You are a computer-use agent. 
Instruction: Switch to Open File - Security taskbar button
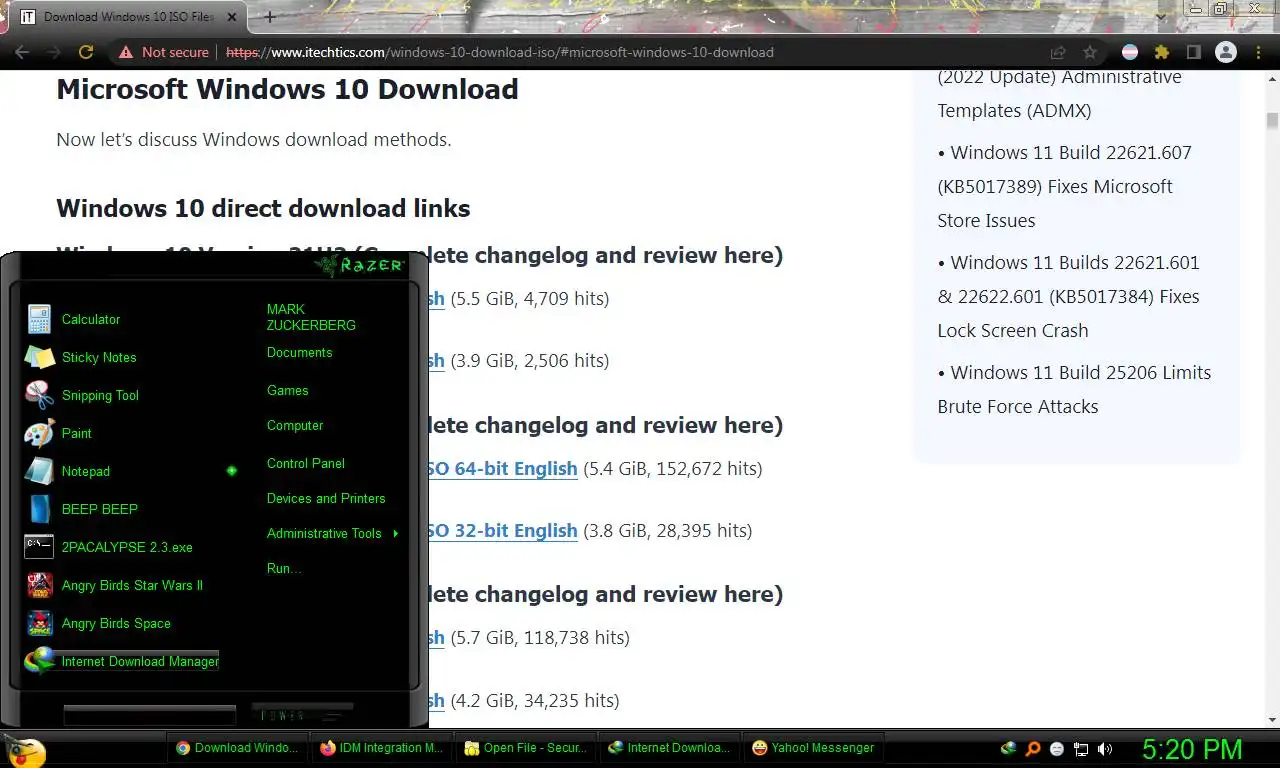tap(526, 748)
